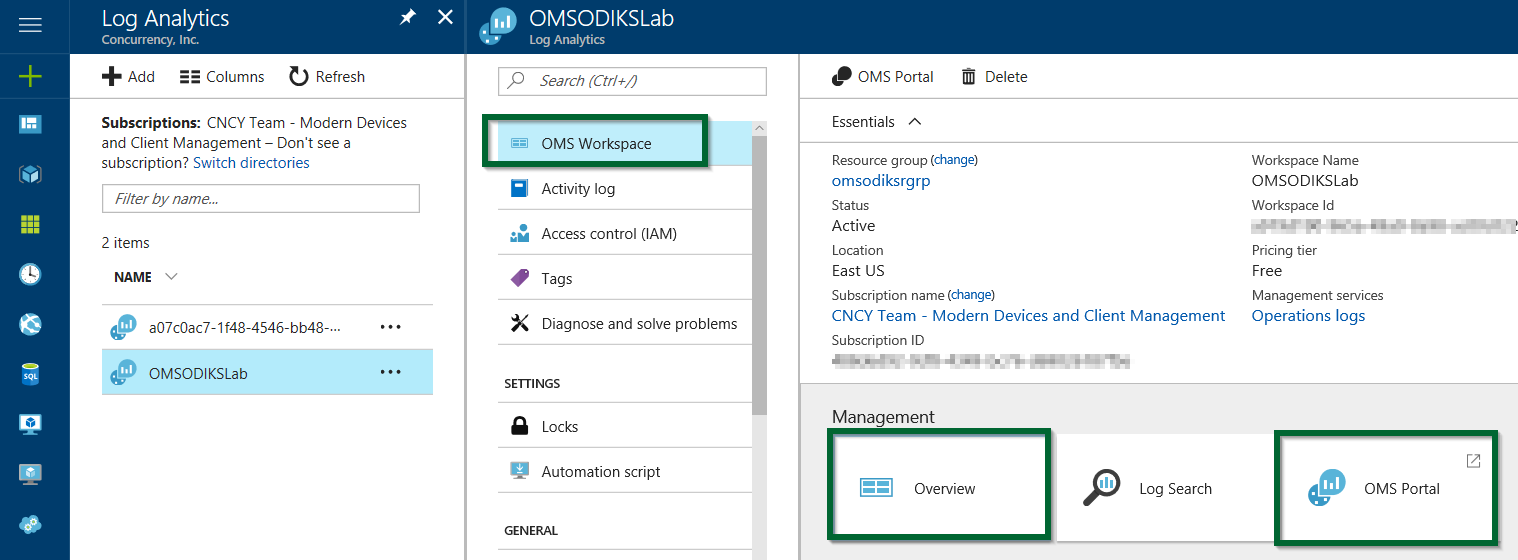Pin the Log Analytics blade

point(408,18)
